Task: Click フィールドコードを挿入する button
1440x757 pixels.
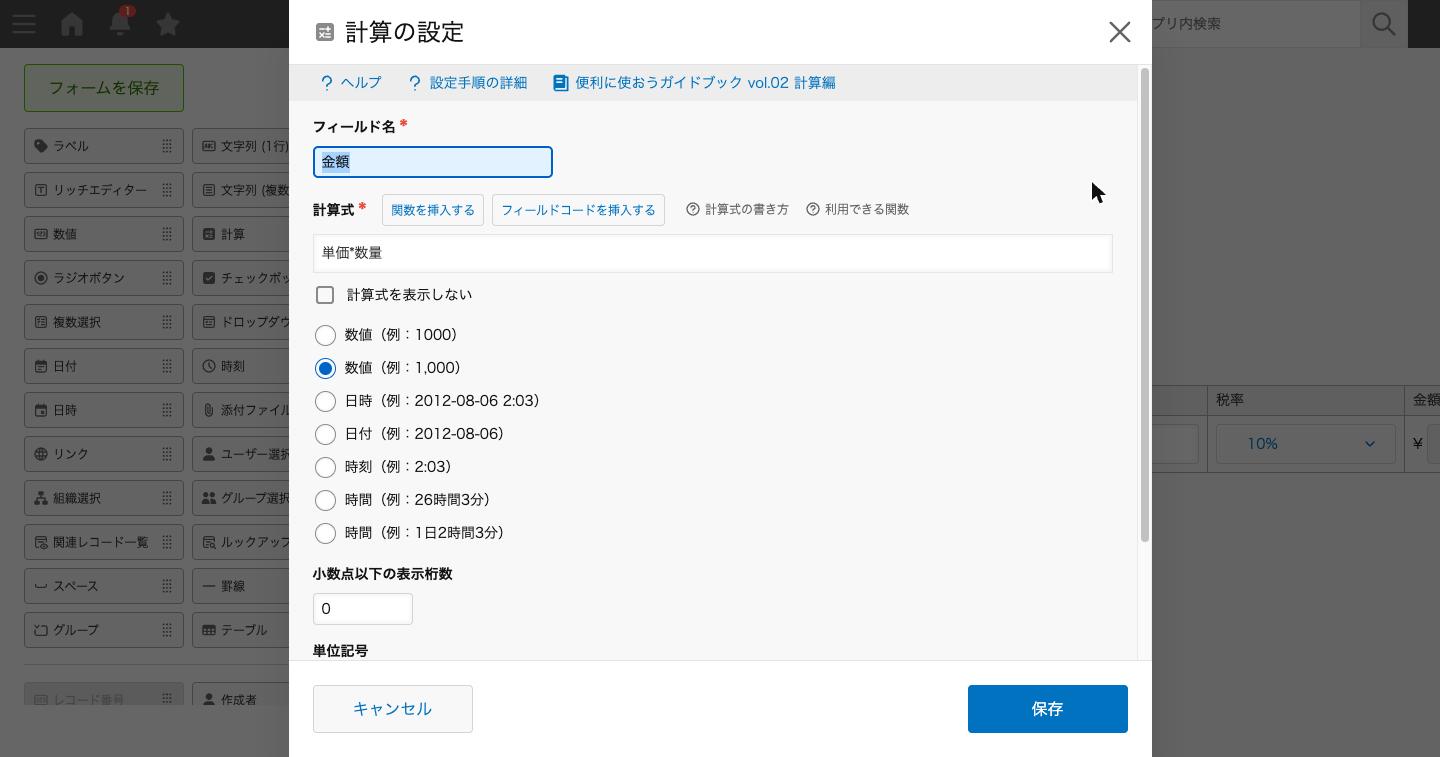Action: pos(578,210)
